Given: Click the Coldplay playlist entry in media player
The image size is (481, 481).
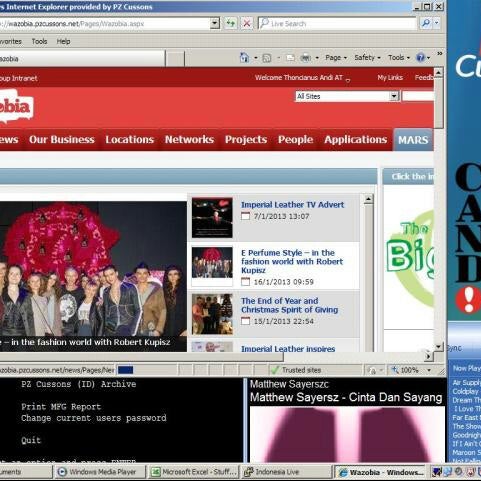Looking at the screenshot, I should click(466, 391).
